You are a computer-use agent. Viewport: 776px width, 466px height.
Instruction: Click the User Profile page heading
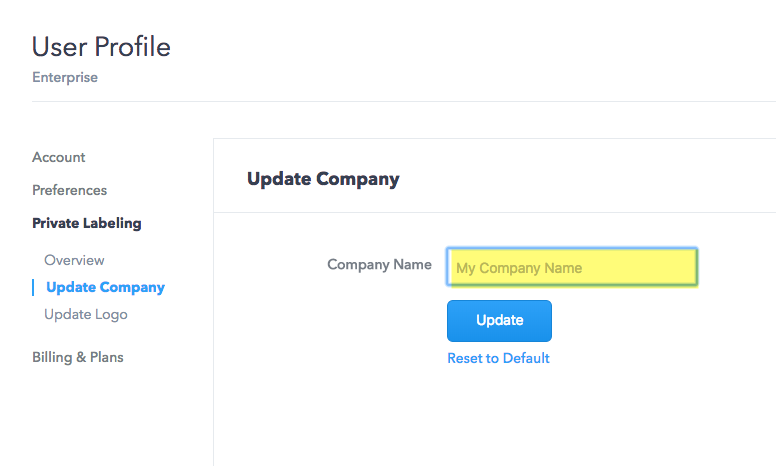(x=101, y=47)
